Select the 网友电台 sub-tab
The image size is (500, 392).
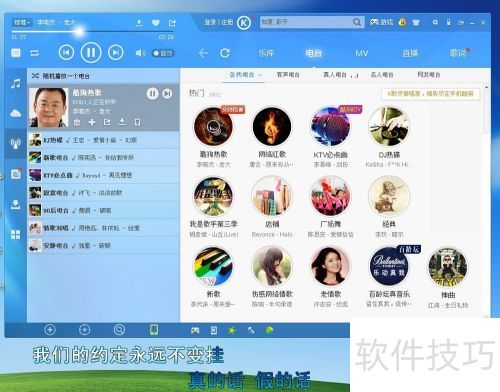(429, 75)
